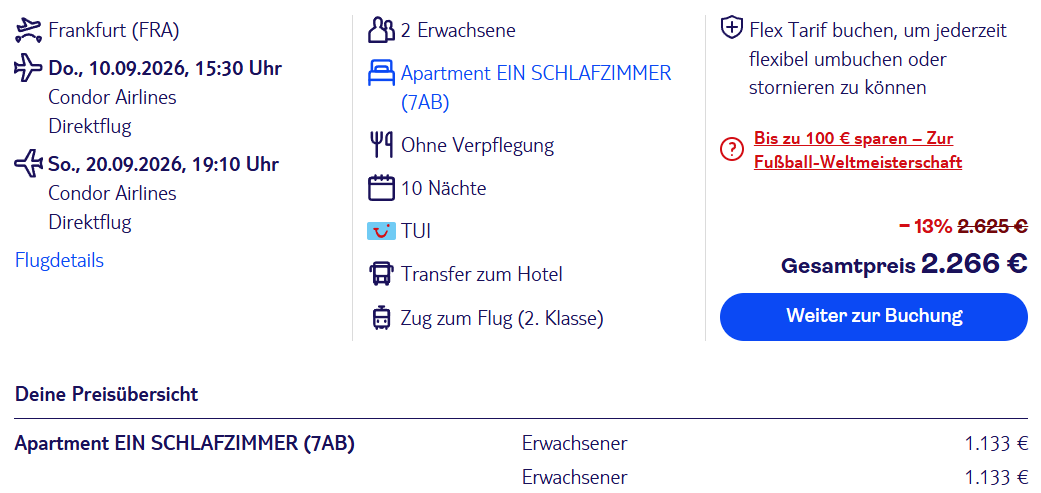Click the blue bed icon for the apartment
Viewport: 1041px width, 493px height.
pyautogui.click(x=381, y=74)
